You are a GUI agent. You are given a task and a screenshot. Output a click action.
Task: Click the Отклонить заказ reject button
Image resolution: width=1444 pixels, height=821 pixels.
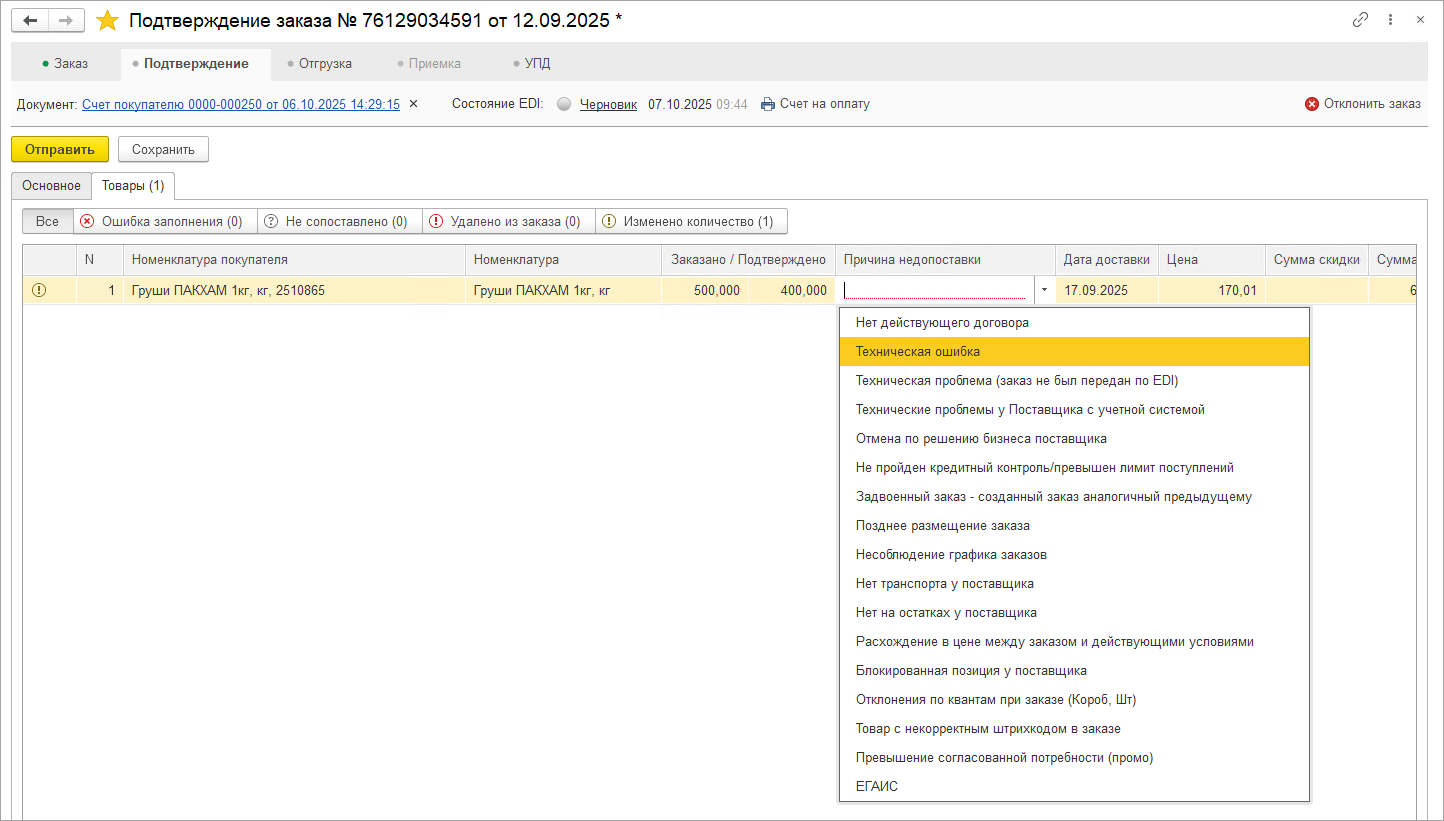point(1363,104)
